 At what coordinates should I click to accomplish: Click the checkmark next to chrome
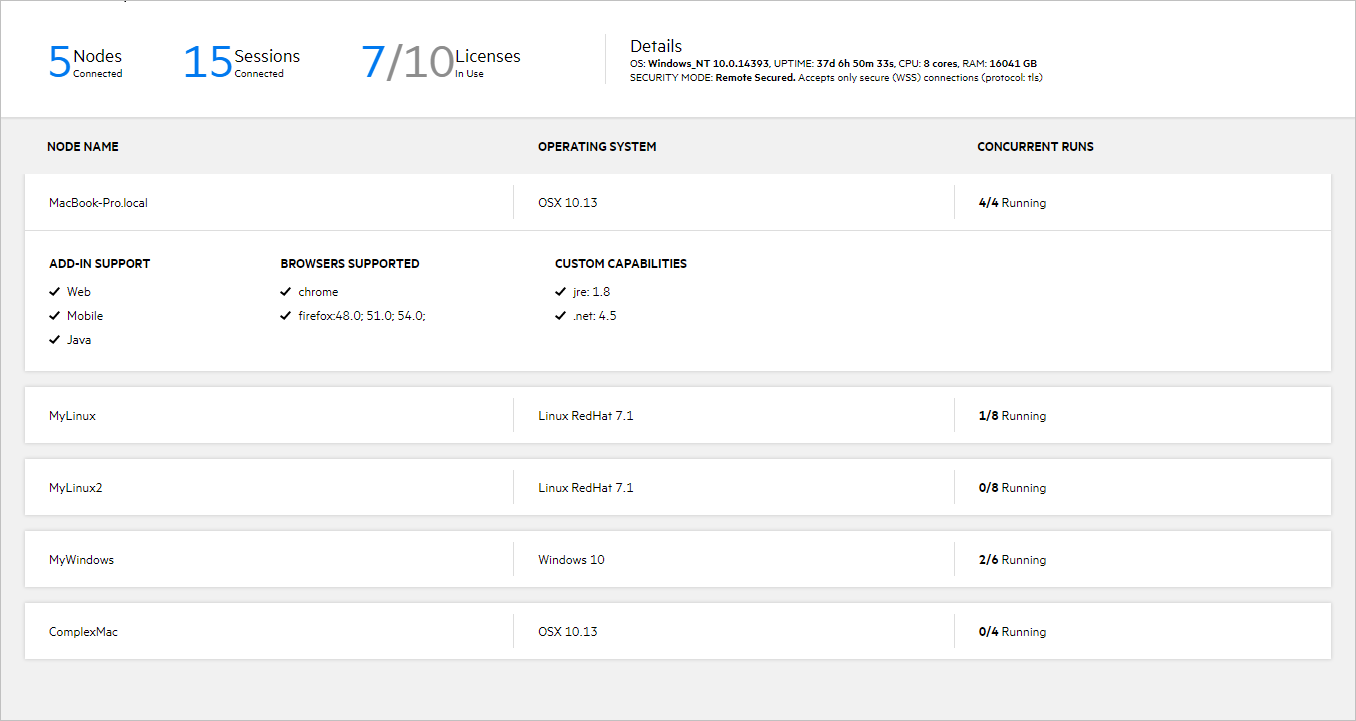click(x=286, y=292)
